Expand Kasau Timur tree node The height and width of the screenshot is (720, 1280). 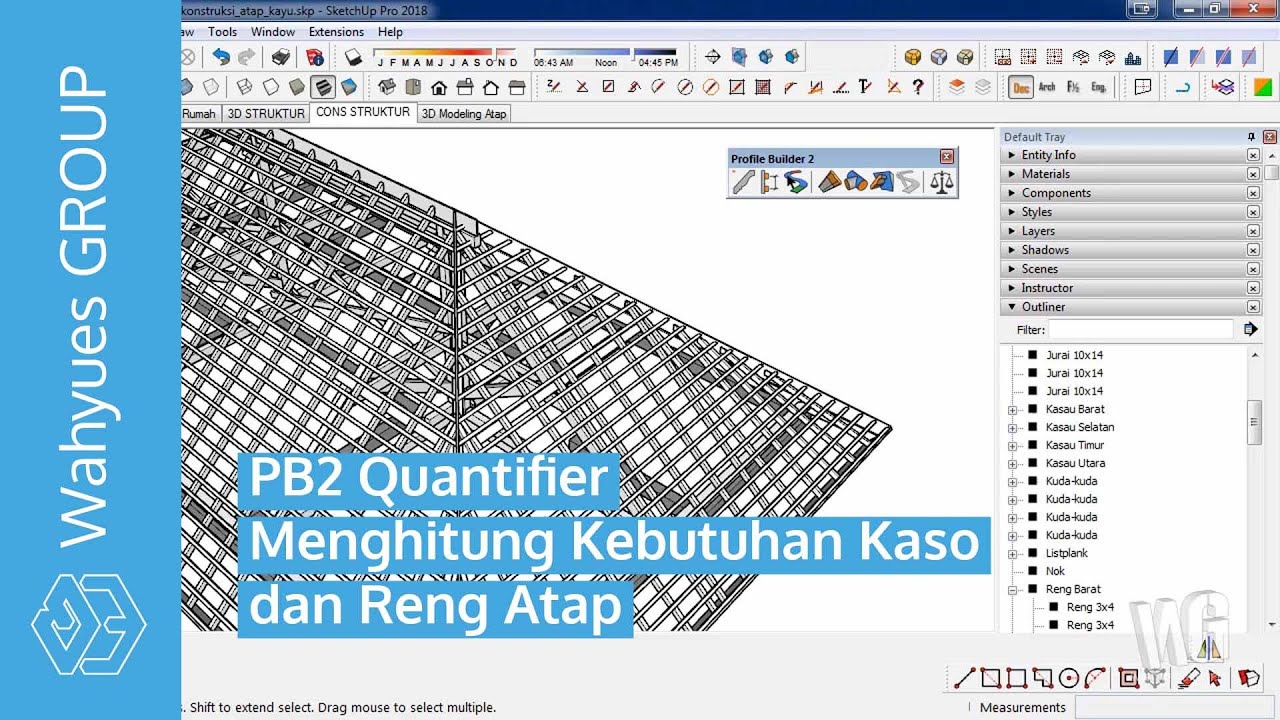pos(1012,446)
